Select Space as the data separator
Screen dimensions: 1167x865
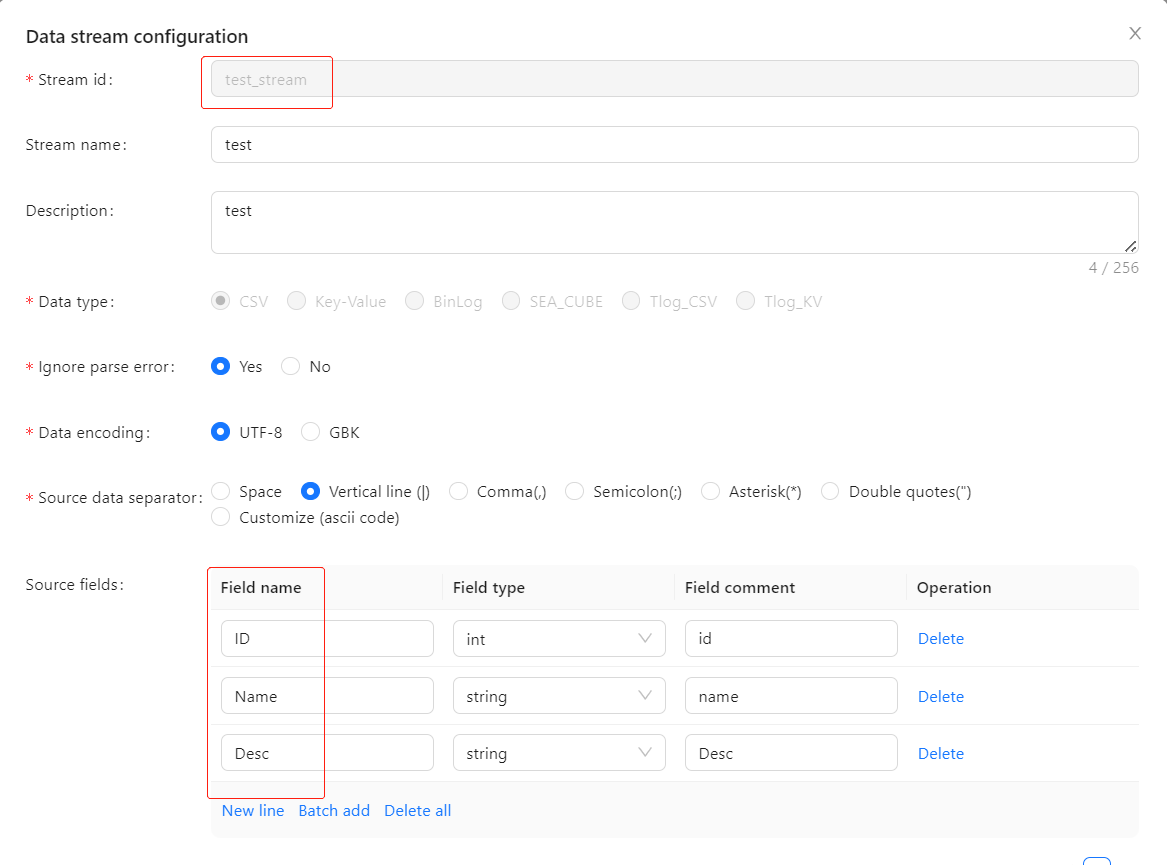pyautogui.click(x=221, y=492)
